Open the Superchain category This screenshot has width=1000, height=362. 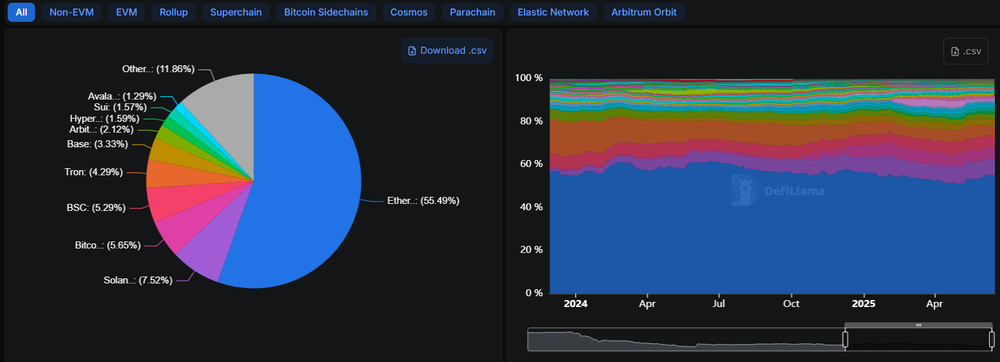point(236,12)
